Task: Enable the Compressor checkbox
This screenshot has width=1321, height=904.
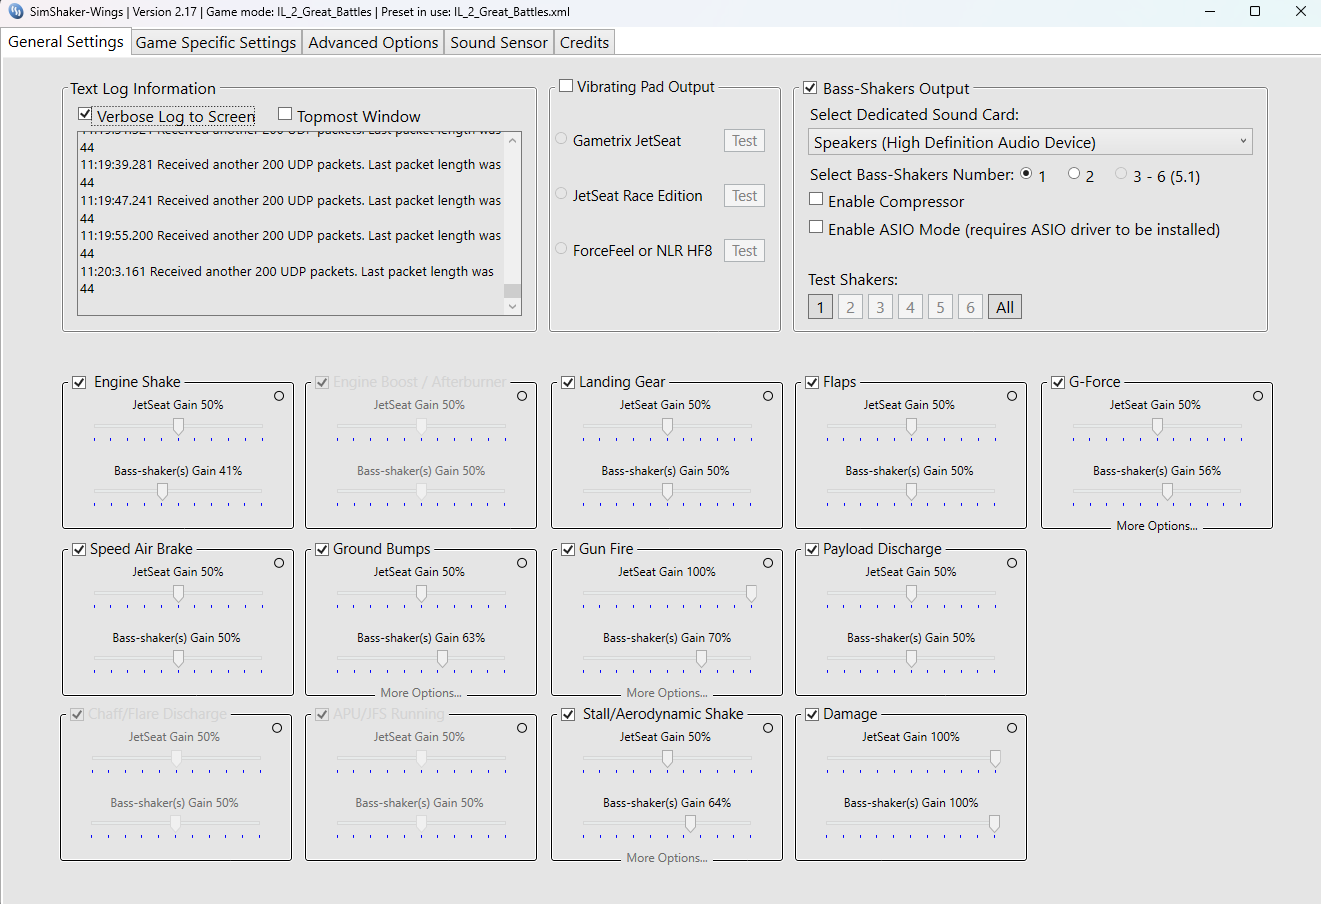Action: pos(816,200)
